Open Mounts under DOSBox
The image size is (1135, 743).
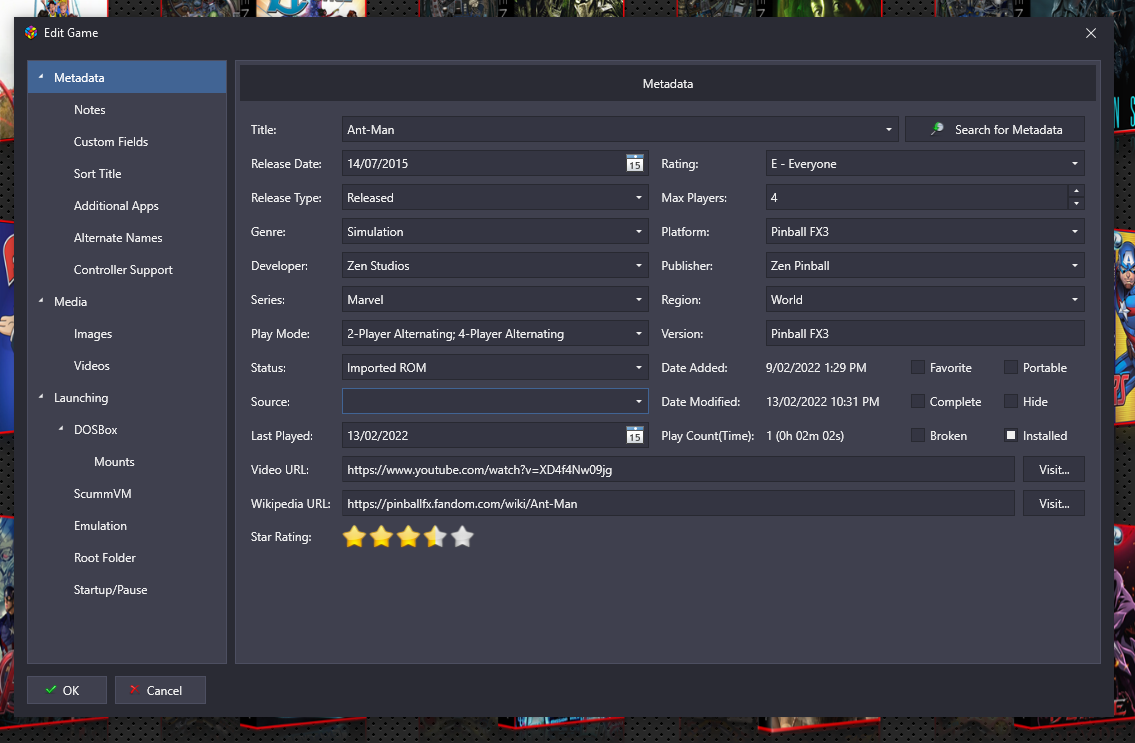pyautogui.click(x=114, y=461)
